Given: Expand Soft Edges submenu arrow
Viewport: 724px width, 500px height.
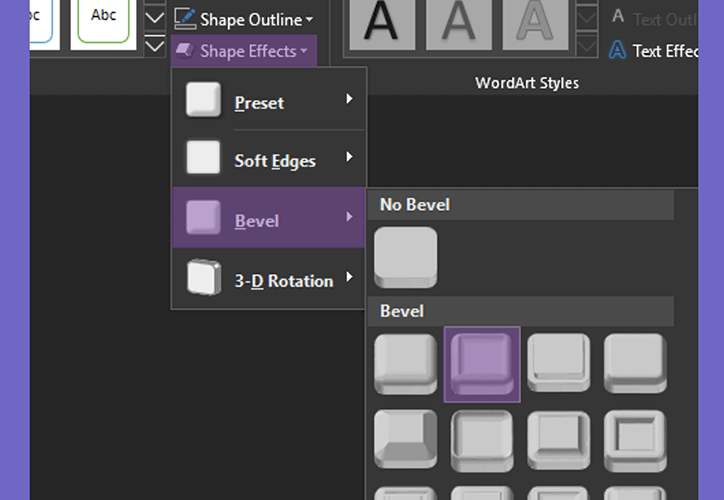Looking at the screenshot, I should coord(350,157).
